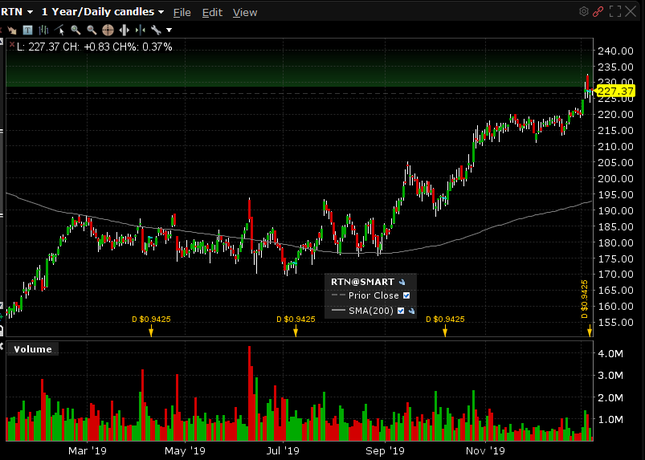This screenshot has height=460, width=645.
Task: Click the 200.00 price axis label
Action: click(x=616, y=179)
